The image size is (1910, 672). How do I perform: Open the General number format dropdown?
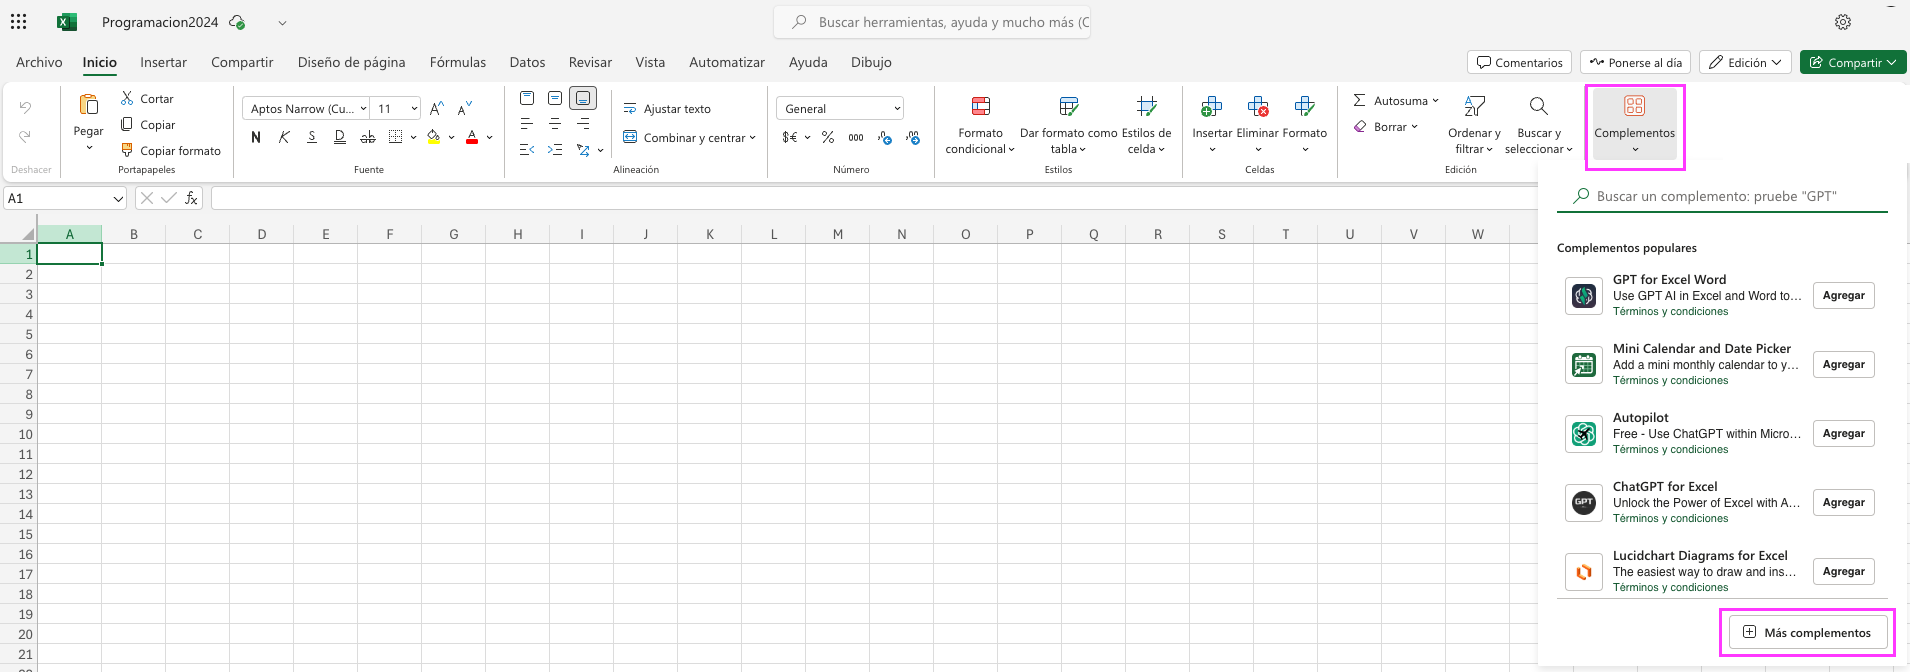click(897, 108)
